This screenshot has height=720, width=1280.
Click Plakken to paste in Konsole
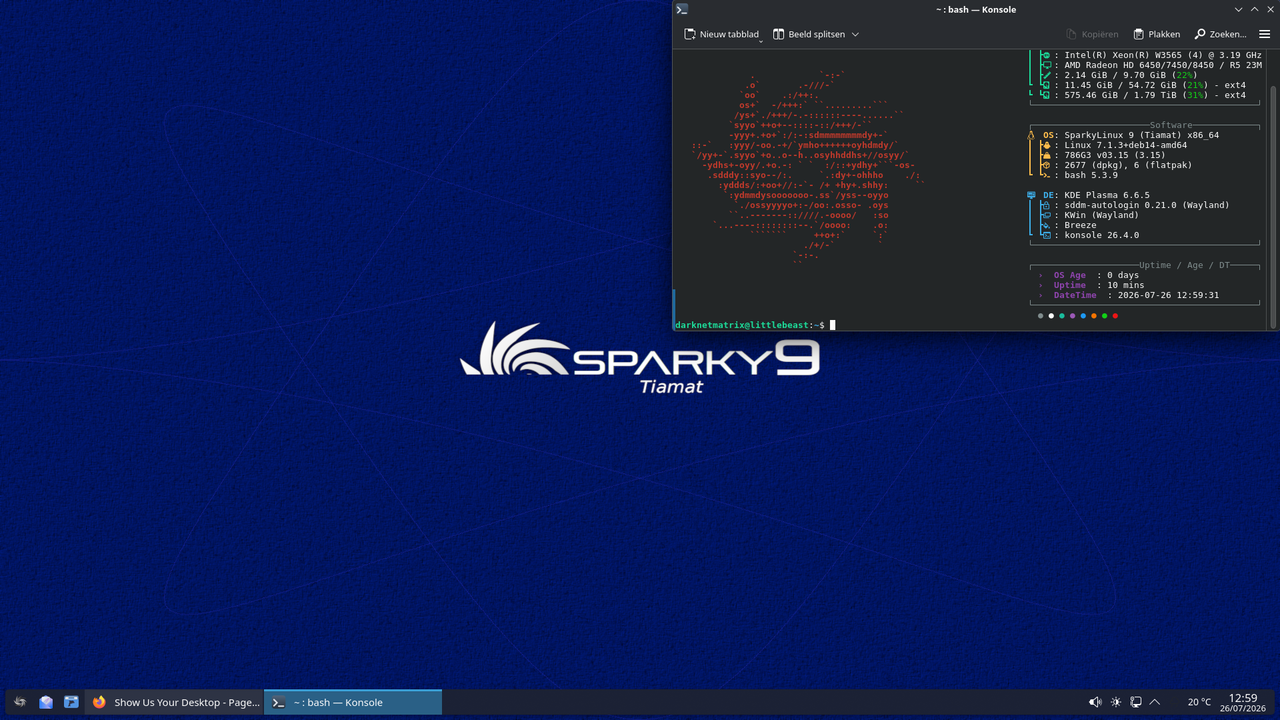point(1156,34)
